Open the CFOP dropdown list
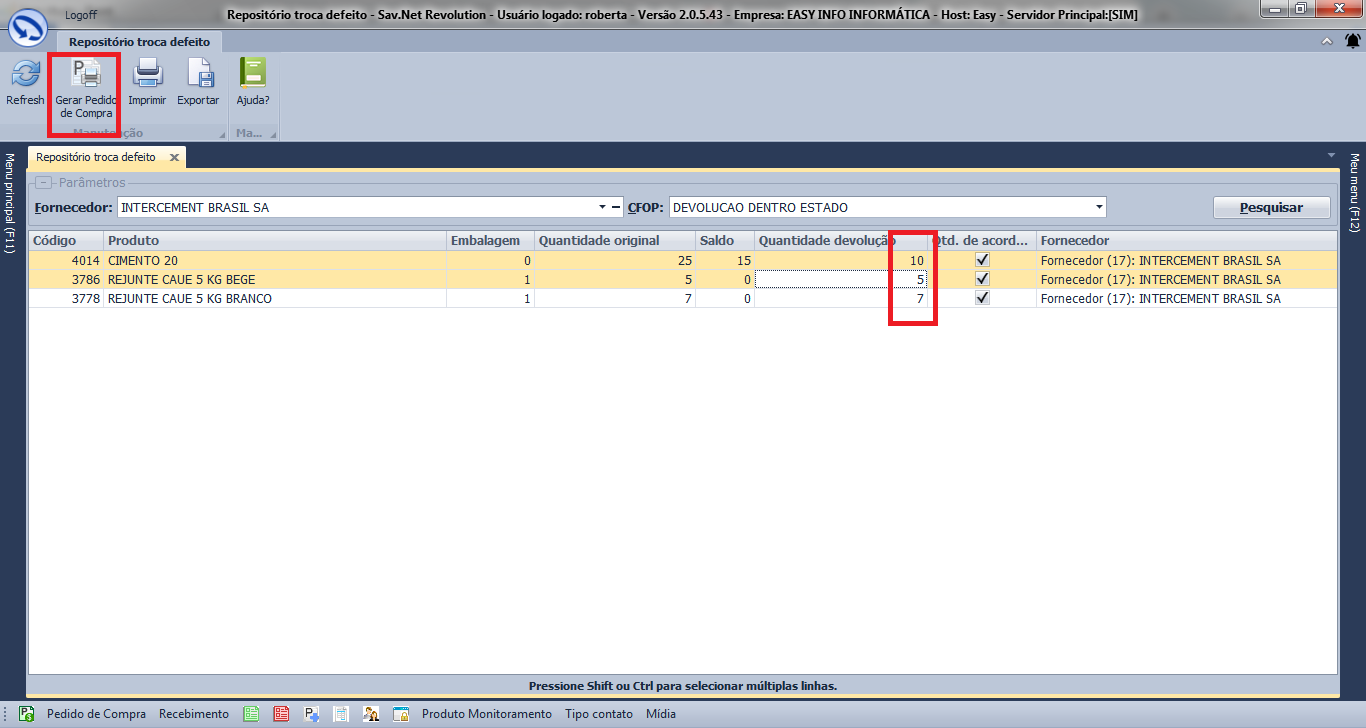The height and width of the screenshot is (728, 1366). point(1099,208)
